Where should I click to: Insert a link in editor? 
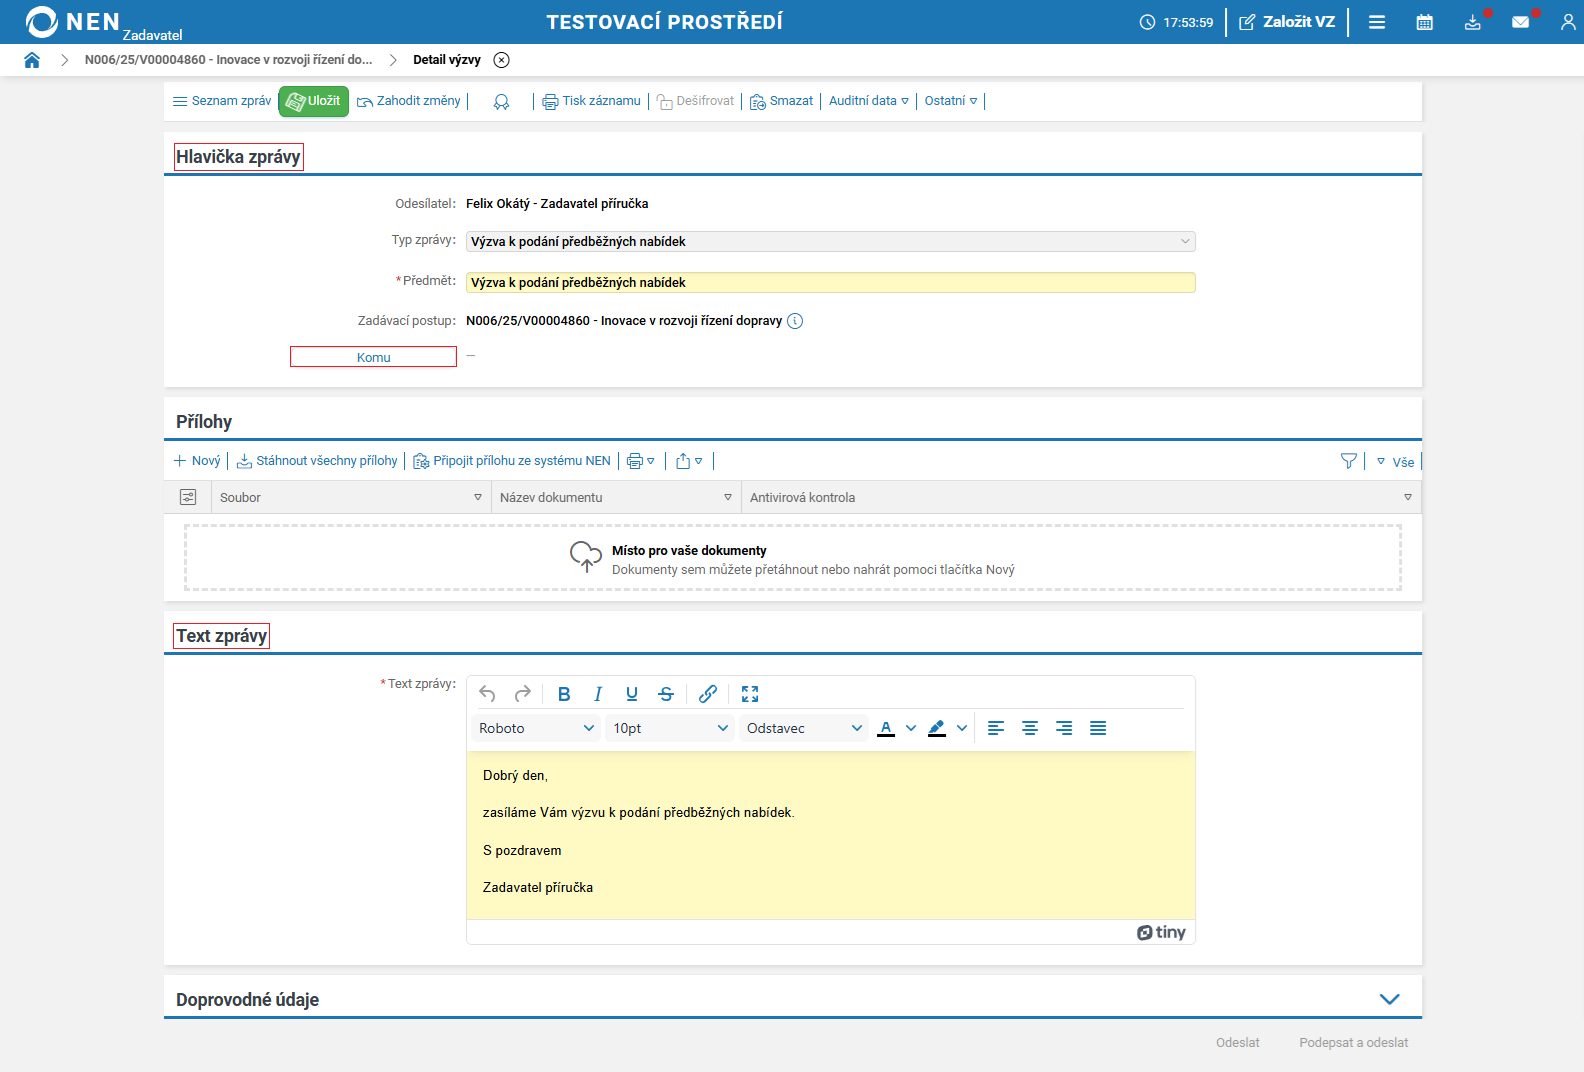click(x=708, y=694)
